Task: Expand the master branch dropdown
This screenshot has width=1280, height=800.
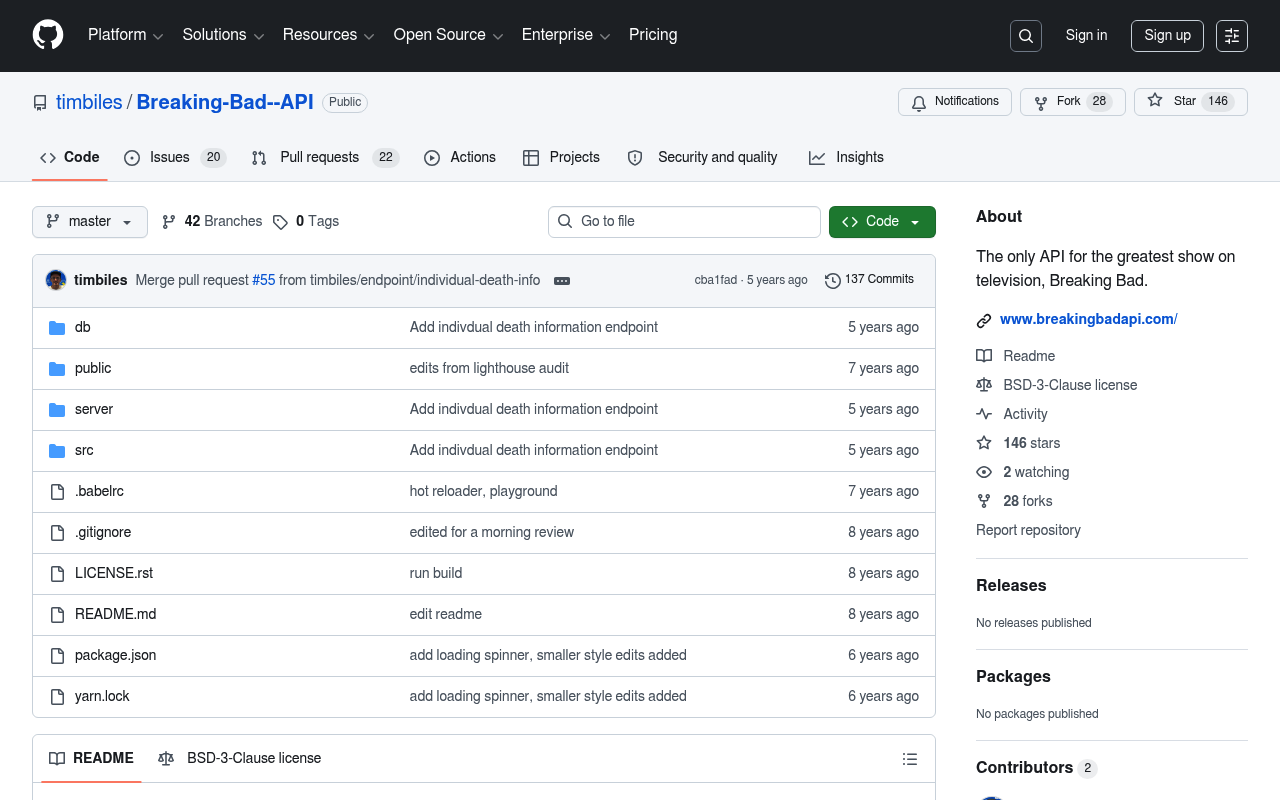Action: pyautogui.click(x=90, y=222)
